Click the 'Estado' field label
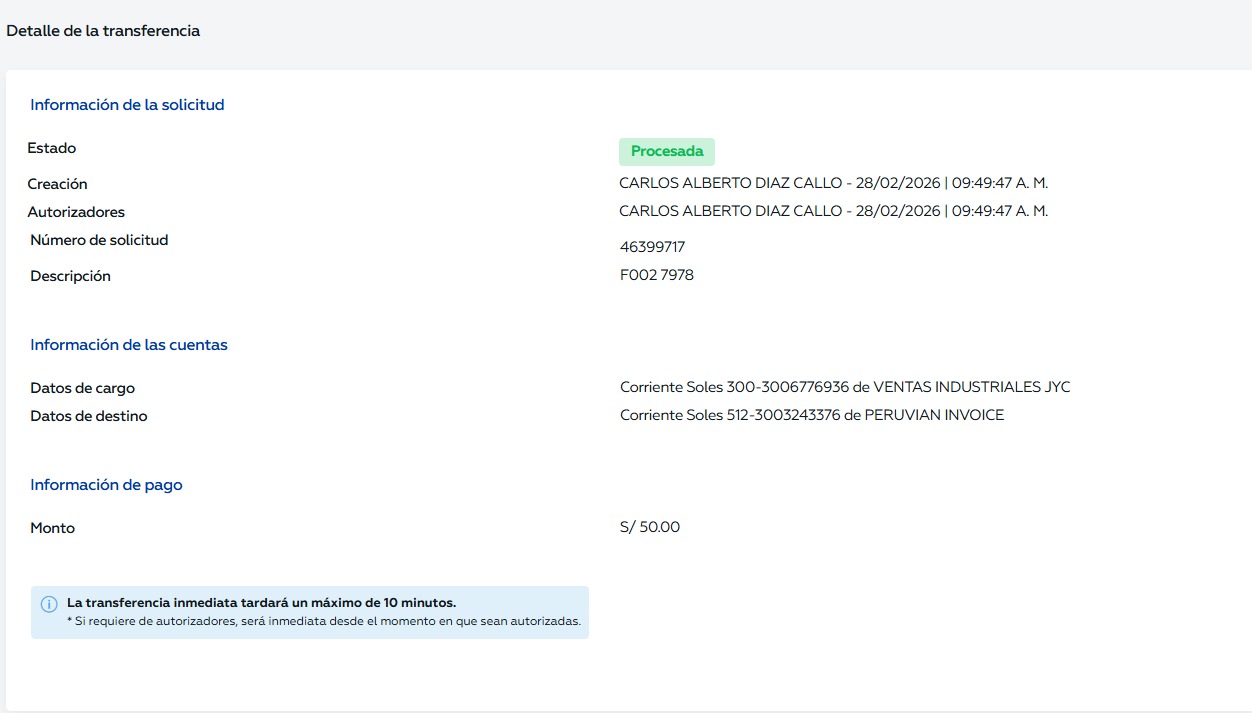Screen dimensions: 1252x713 52,148
